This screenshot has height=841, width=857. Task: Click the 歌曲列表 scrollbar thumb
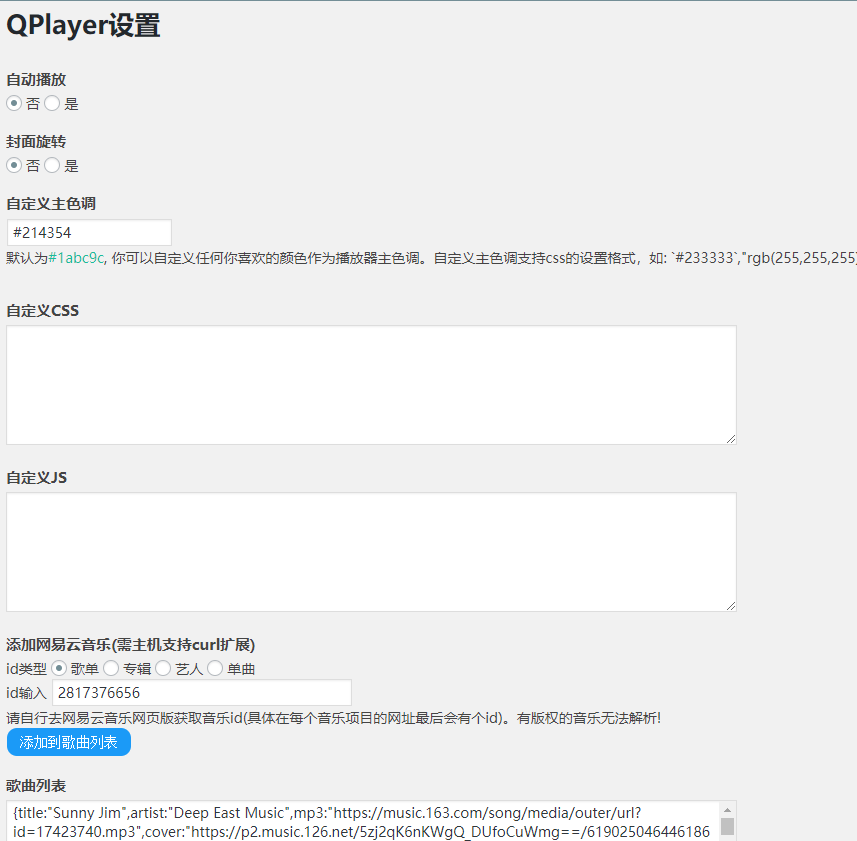(x=727, y=826)
